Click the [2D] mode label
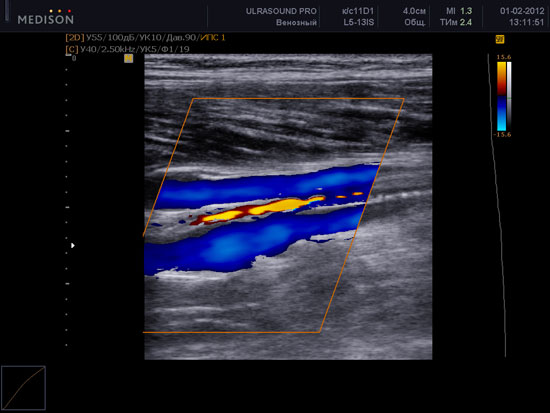This screenshot has width=550, height=413. (74, 38)
